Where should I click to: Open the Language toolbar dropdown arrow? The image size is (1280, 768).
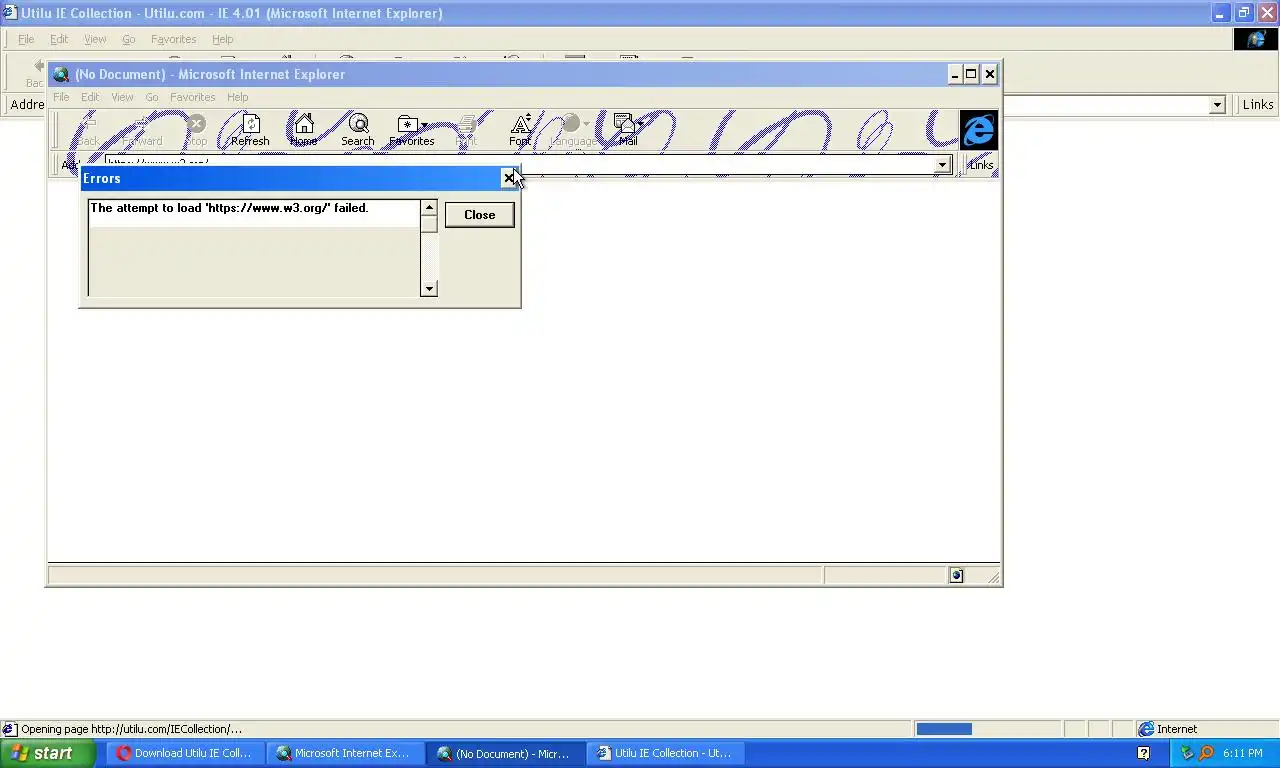point(587,125)
